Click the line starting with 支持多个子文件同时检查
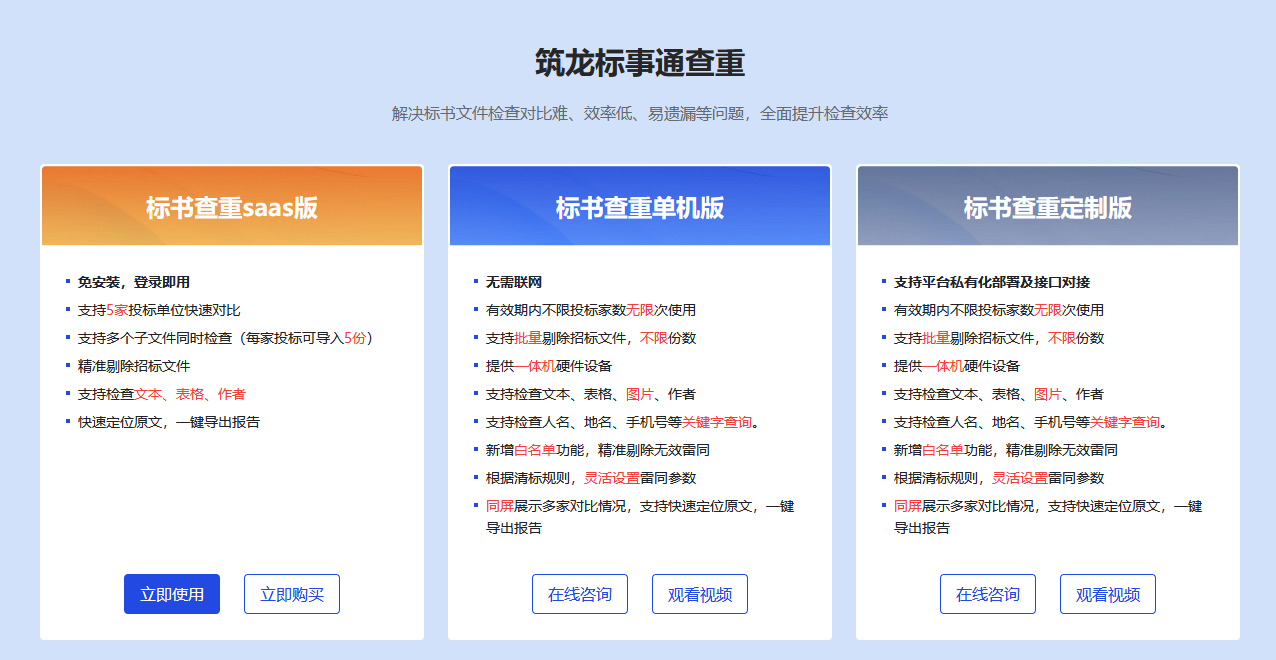Image resolution: width=1276 pixels, height=660 pixels. 226,338
